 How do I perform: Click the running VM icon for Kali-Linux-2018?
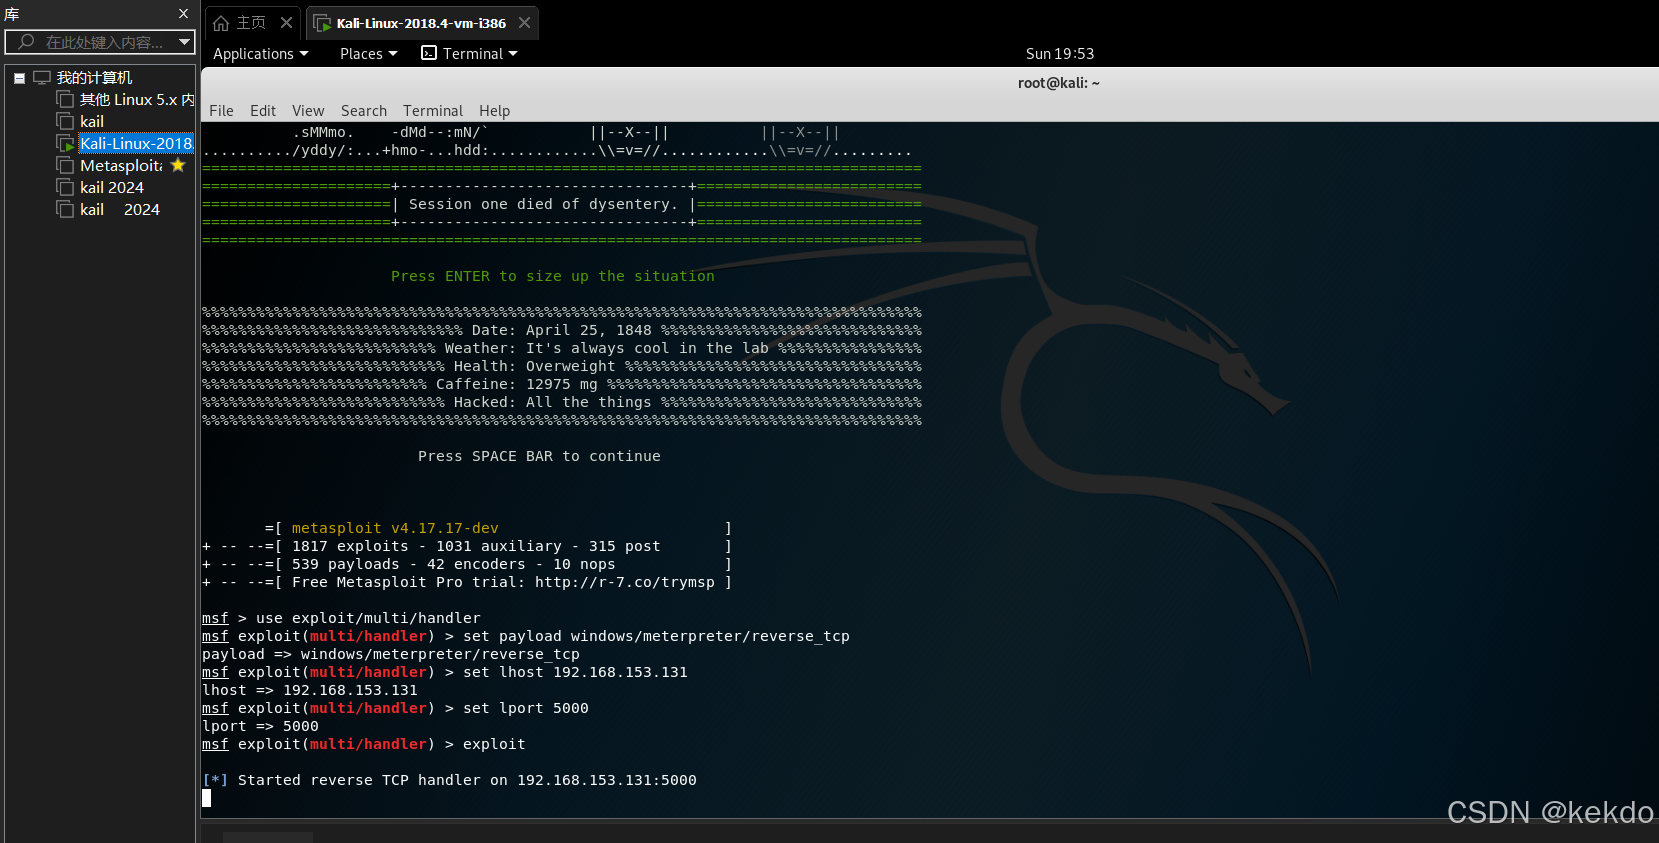click(x=65, y=144)
